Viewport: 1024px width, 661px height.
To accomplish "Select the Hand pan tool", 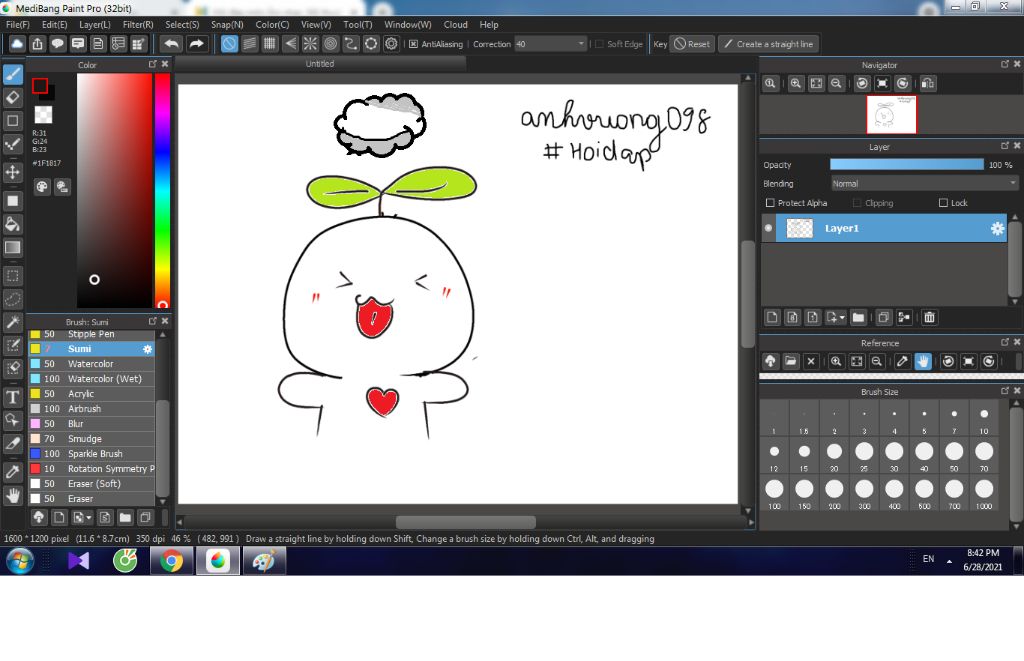I will (12, 496).
